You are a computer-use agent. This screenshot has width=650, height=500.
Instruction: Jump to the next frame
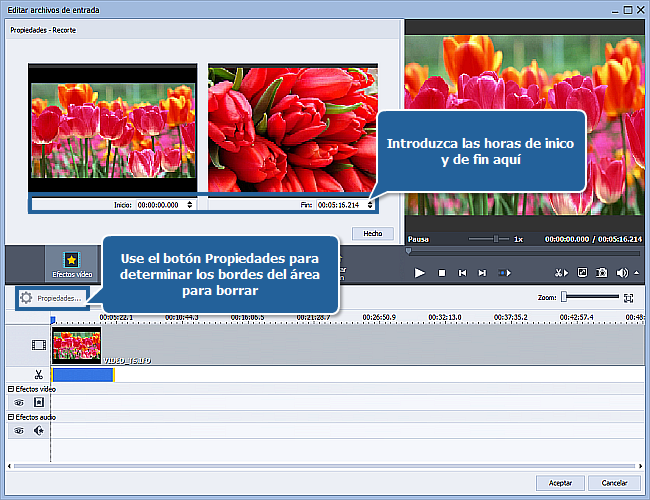tap(482, 272)
